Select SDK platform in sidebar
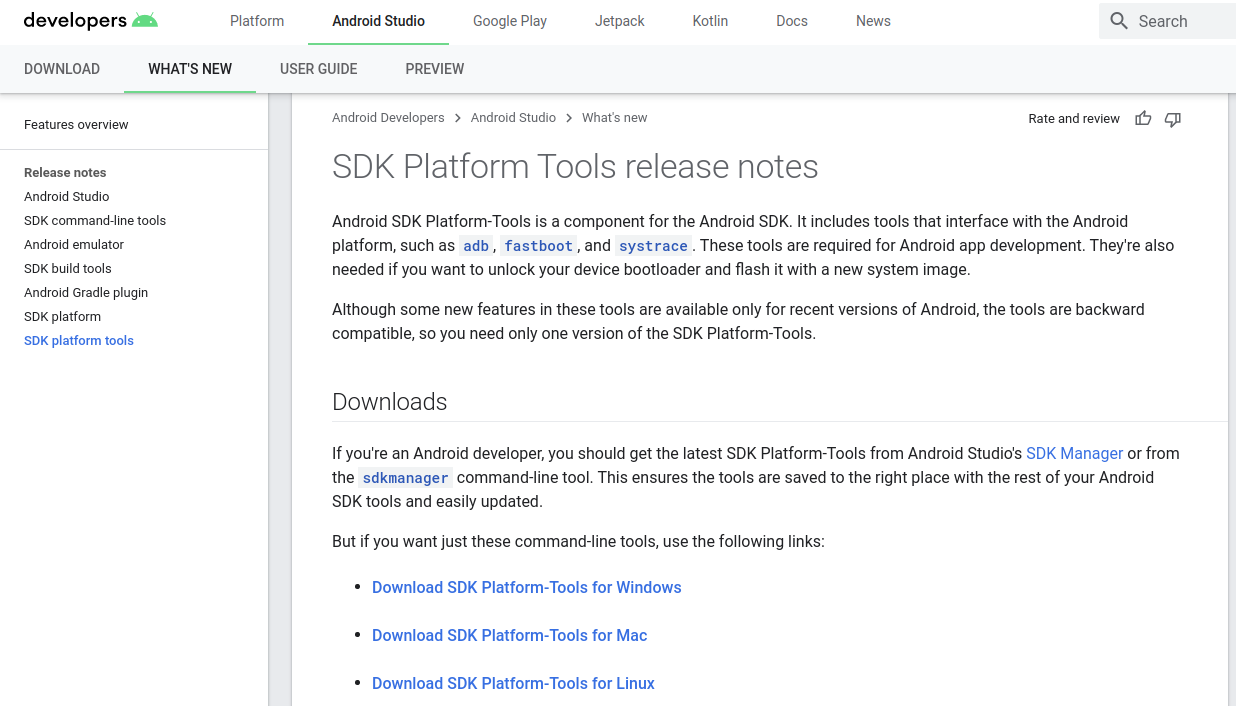1236x706 pixels. pyautogui.click(x=62, y=317)
